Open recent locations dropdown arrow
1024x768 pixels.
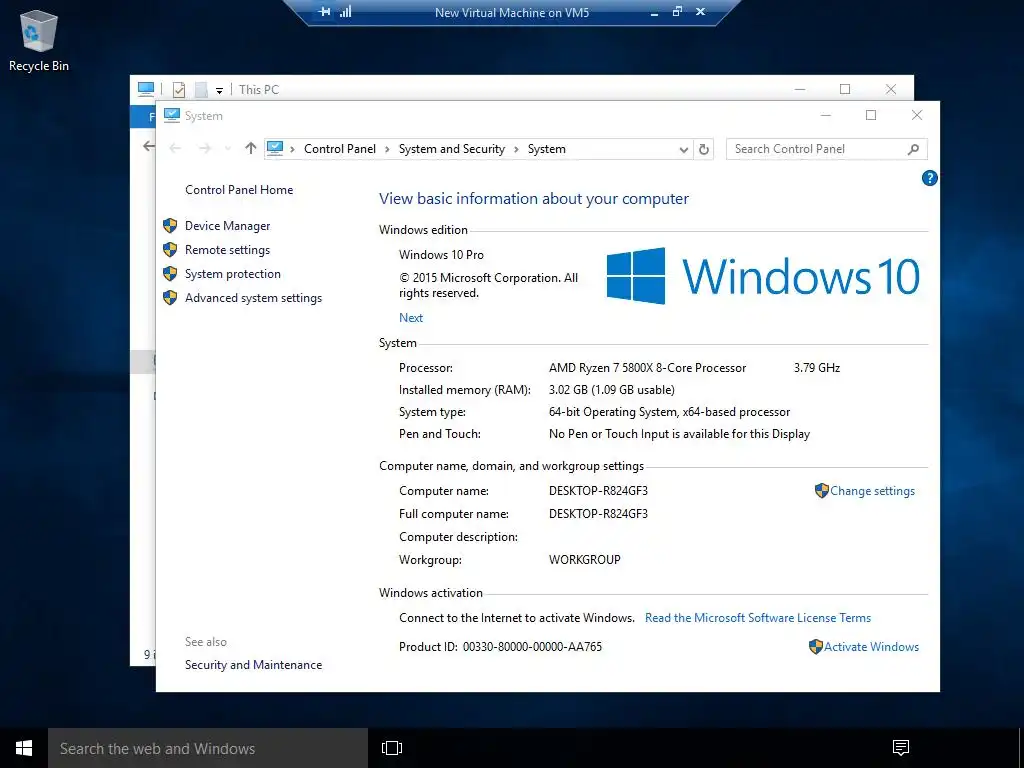click(x=228, y=149)
